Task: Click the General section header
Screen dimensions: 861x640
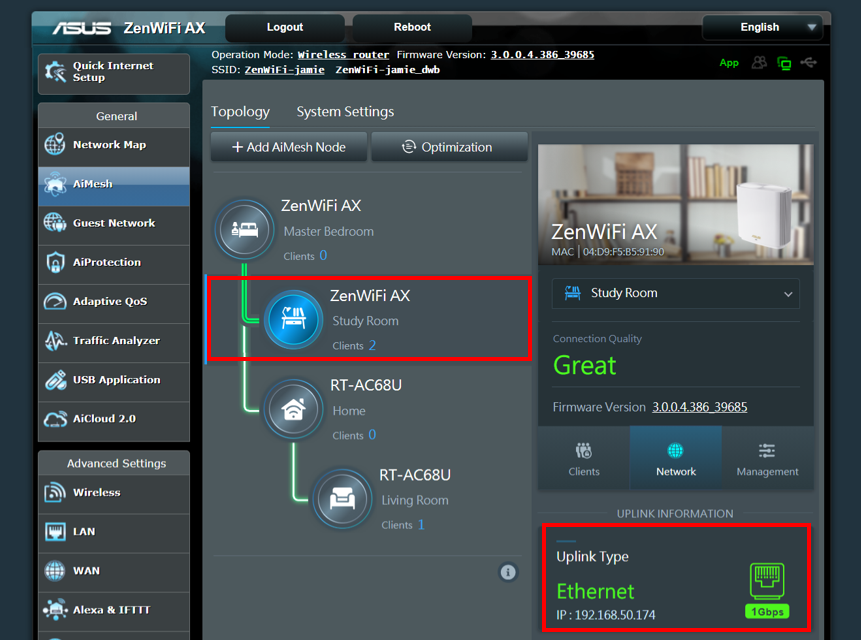Action: tap(116, 116)
